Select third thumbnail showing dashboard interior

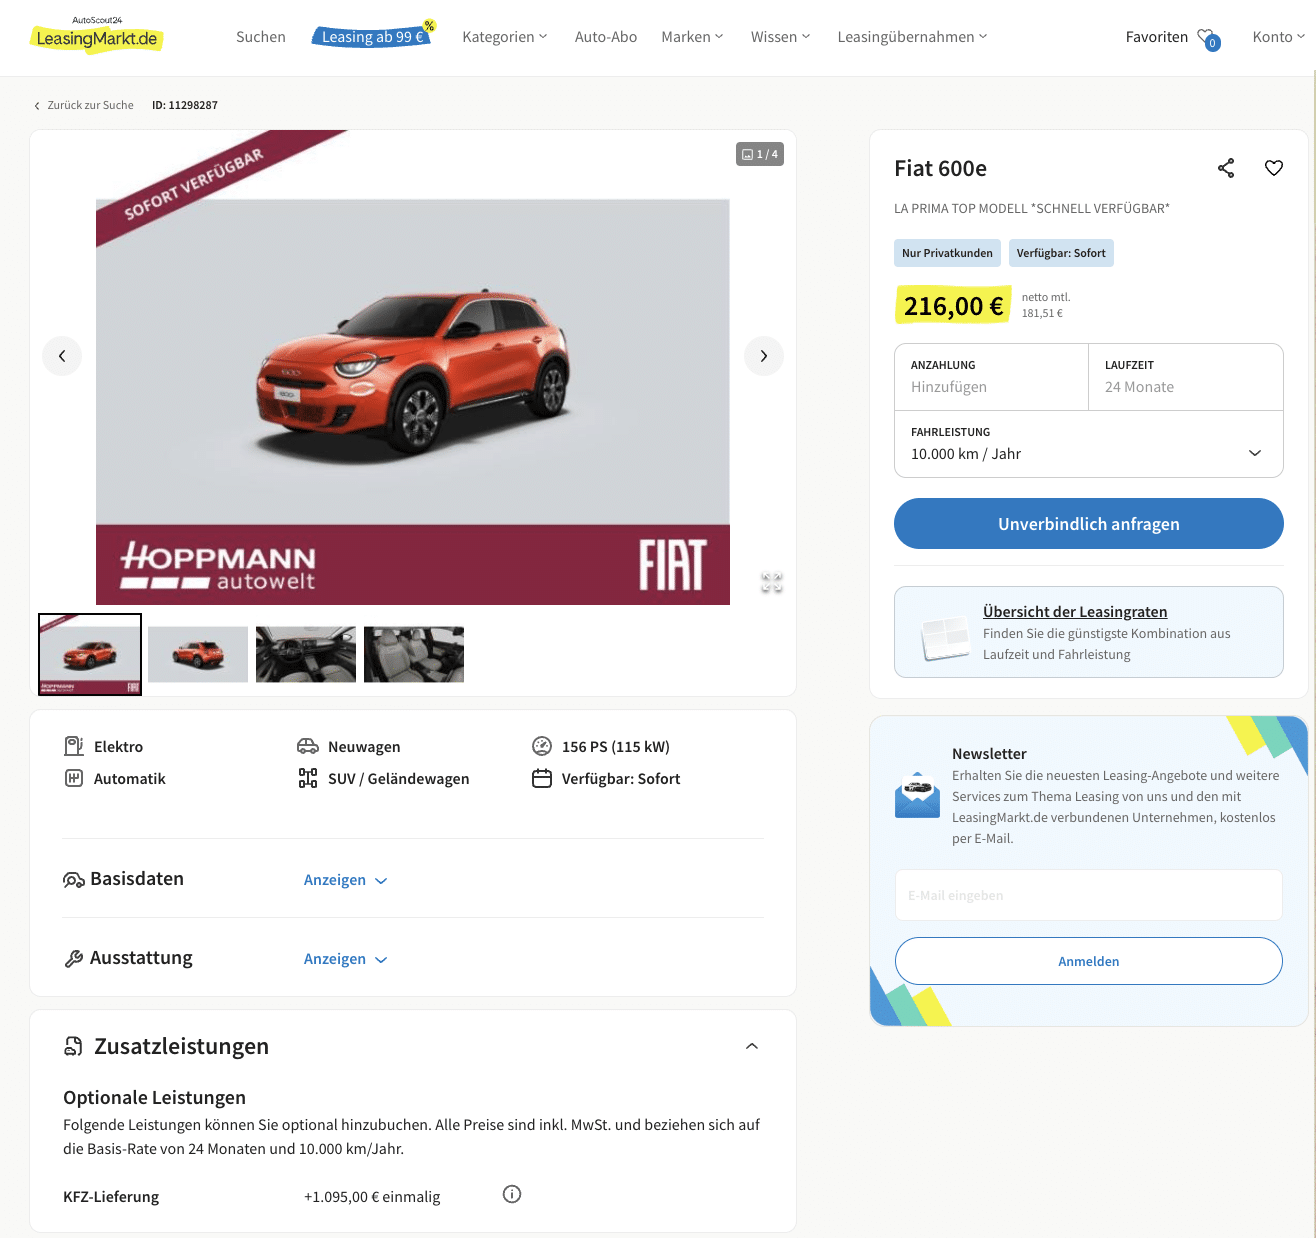point(306,654)
